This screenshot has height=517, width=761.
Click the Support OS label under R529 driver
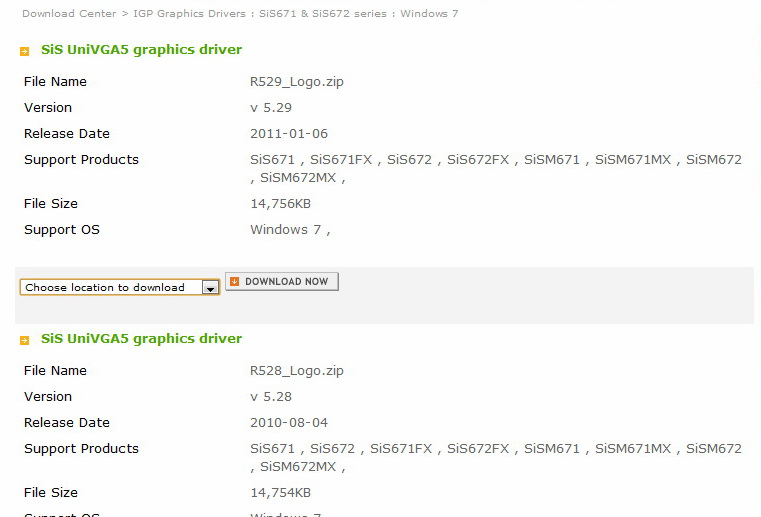pyautogui.click(x=62, y=230)
